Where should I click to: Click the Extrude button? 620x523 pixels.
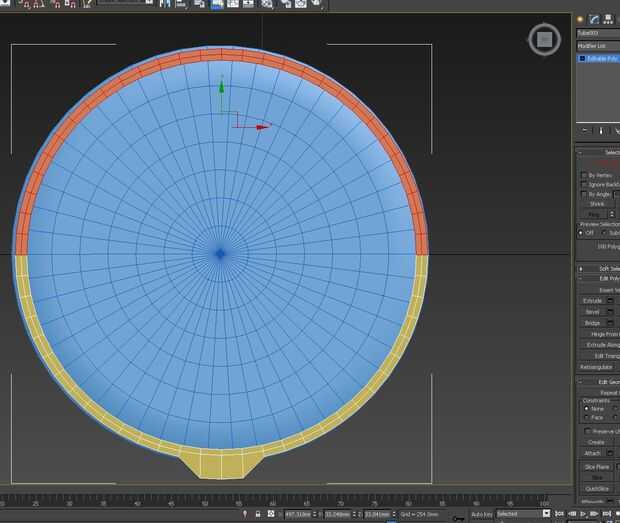592,300
